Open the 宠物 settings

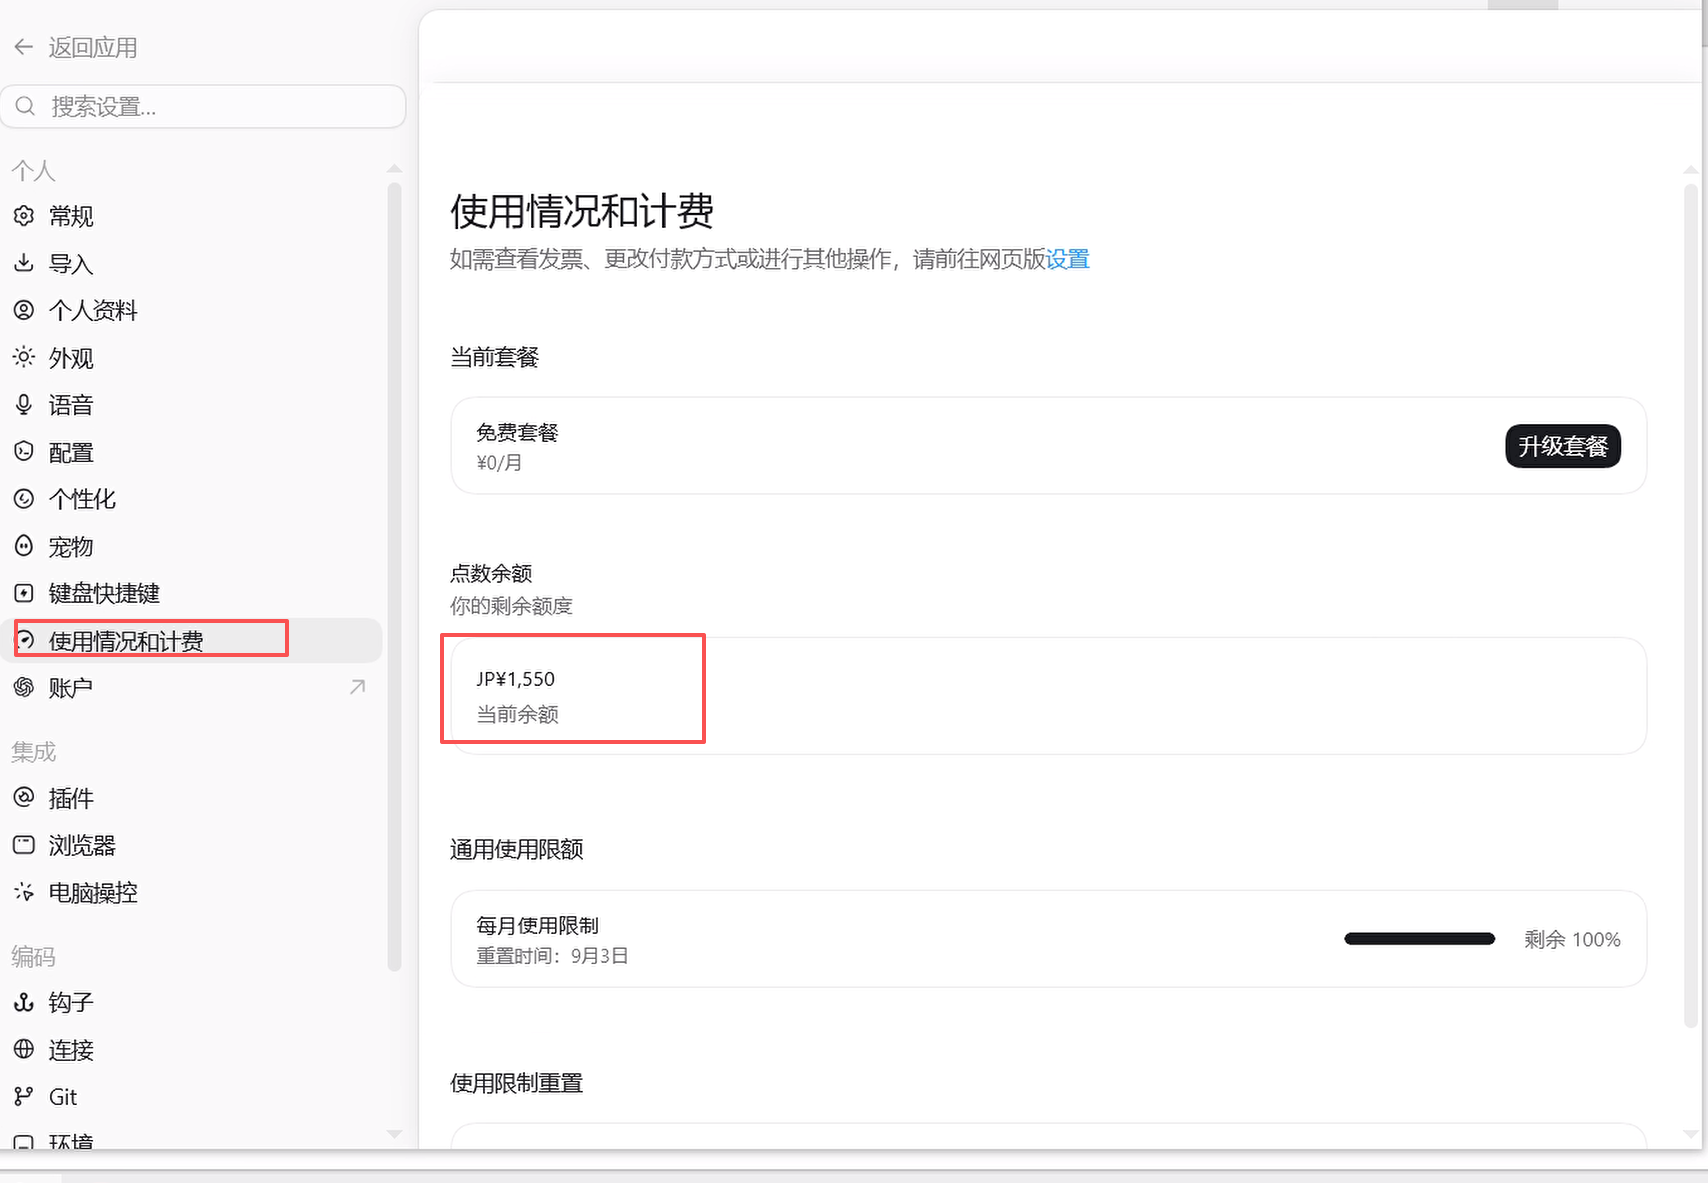pyautogui.click(x=192, y=546)
